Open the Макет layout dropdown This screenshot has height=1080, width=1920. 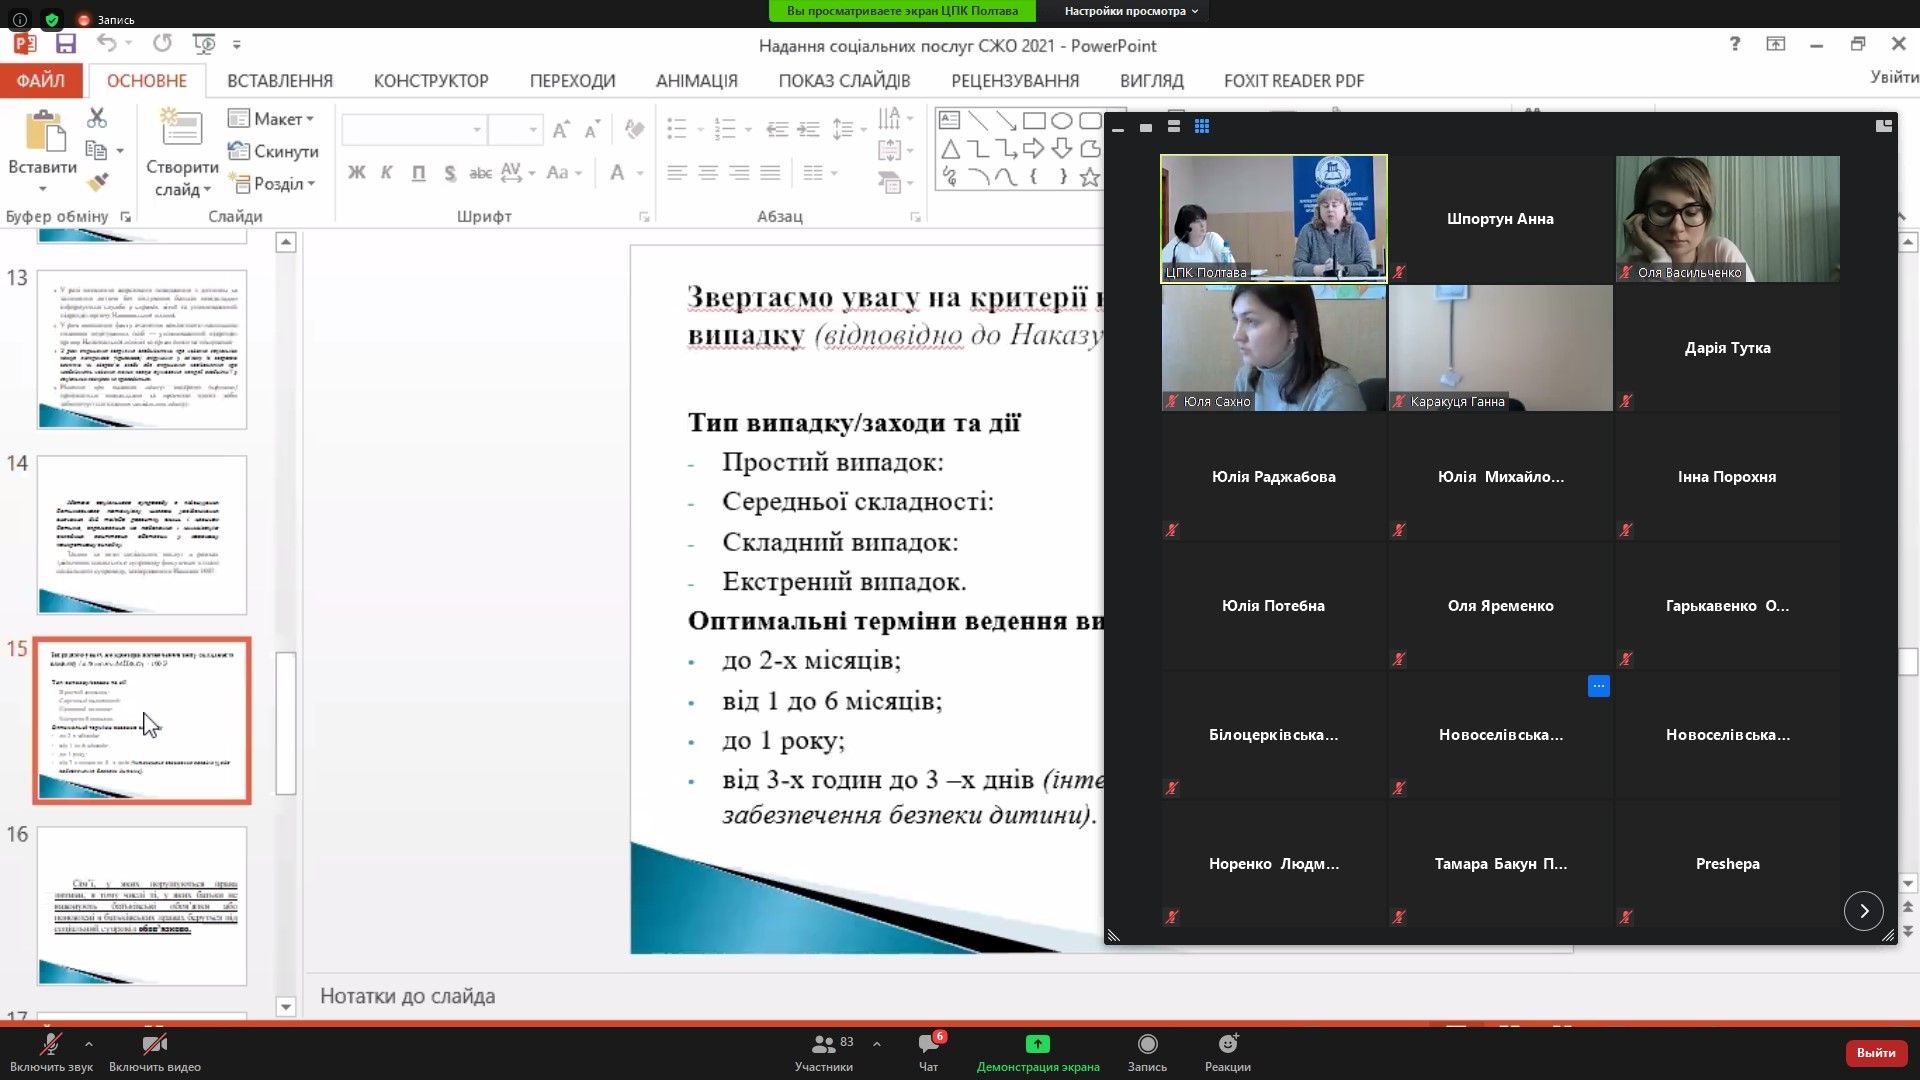tap(271, 119)
